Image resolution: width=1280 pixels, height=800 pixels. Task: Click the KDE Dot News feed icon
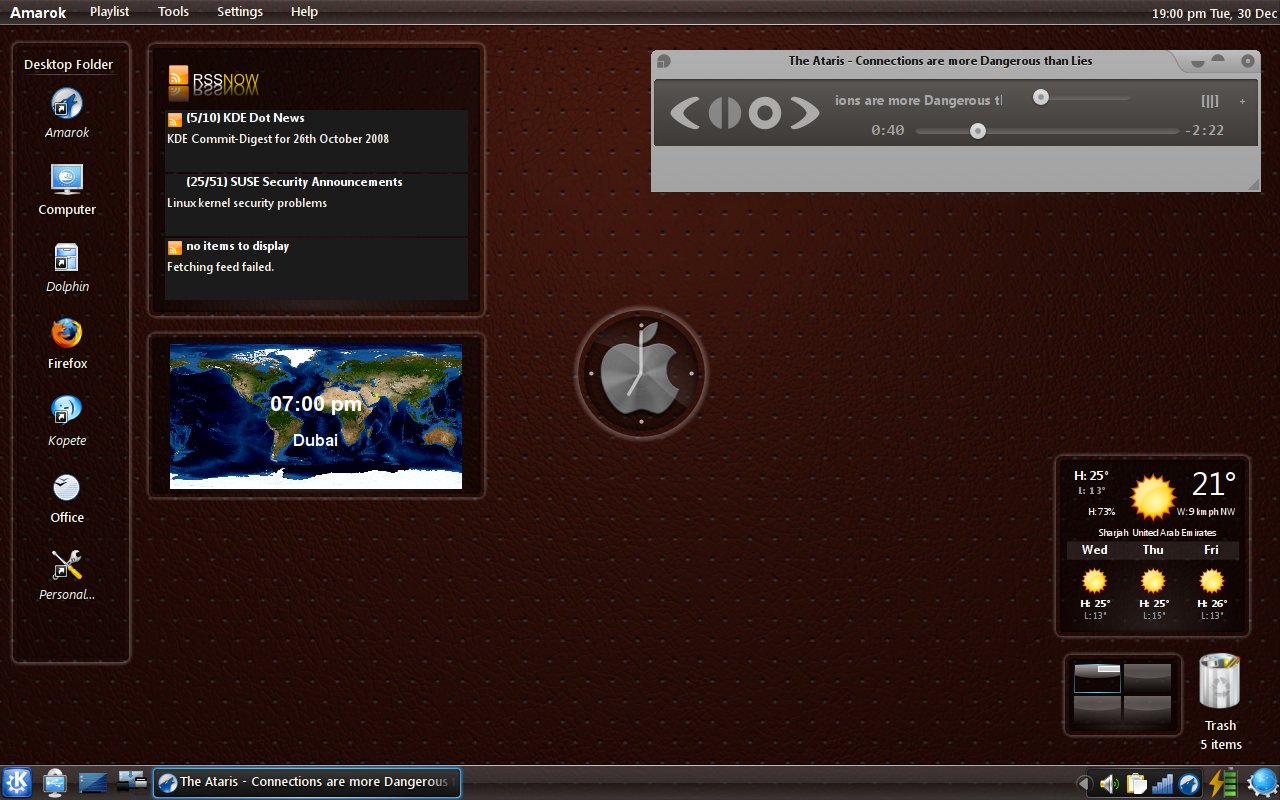click(x=175, y=119)
